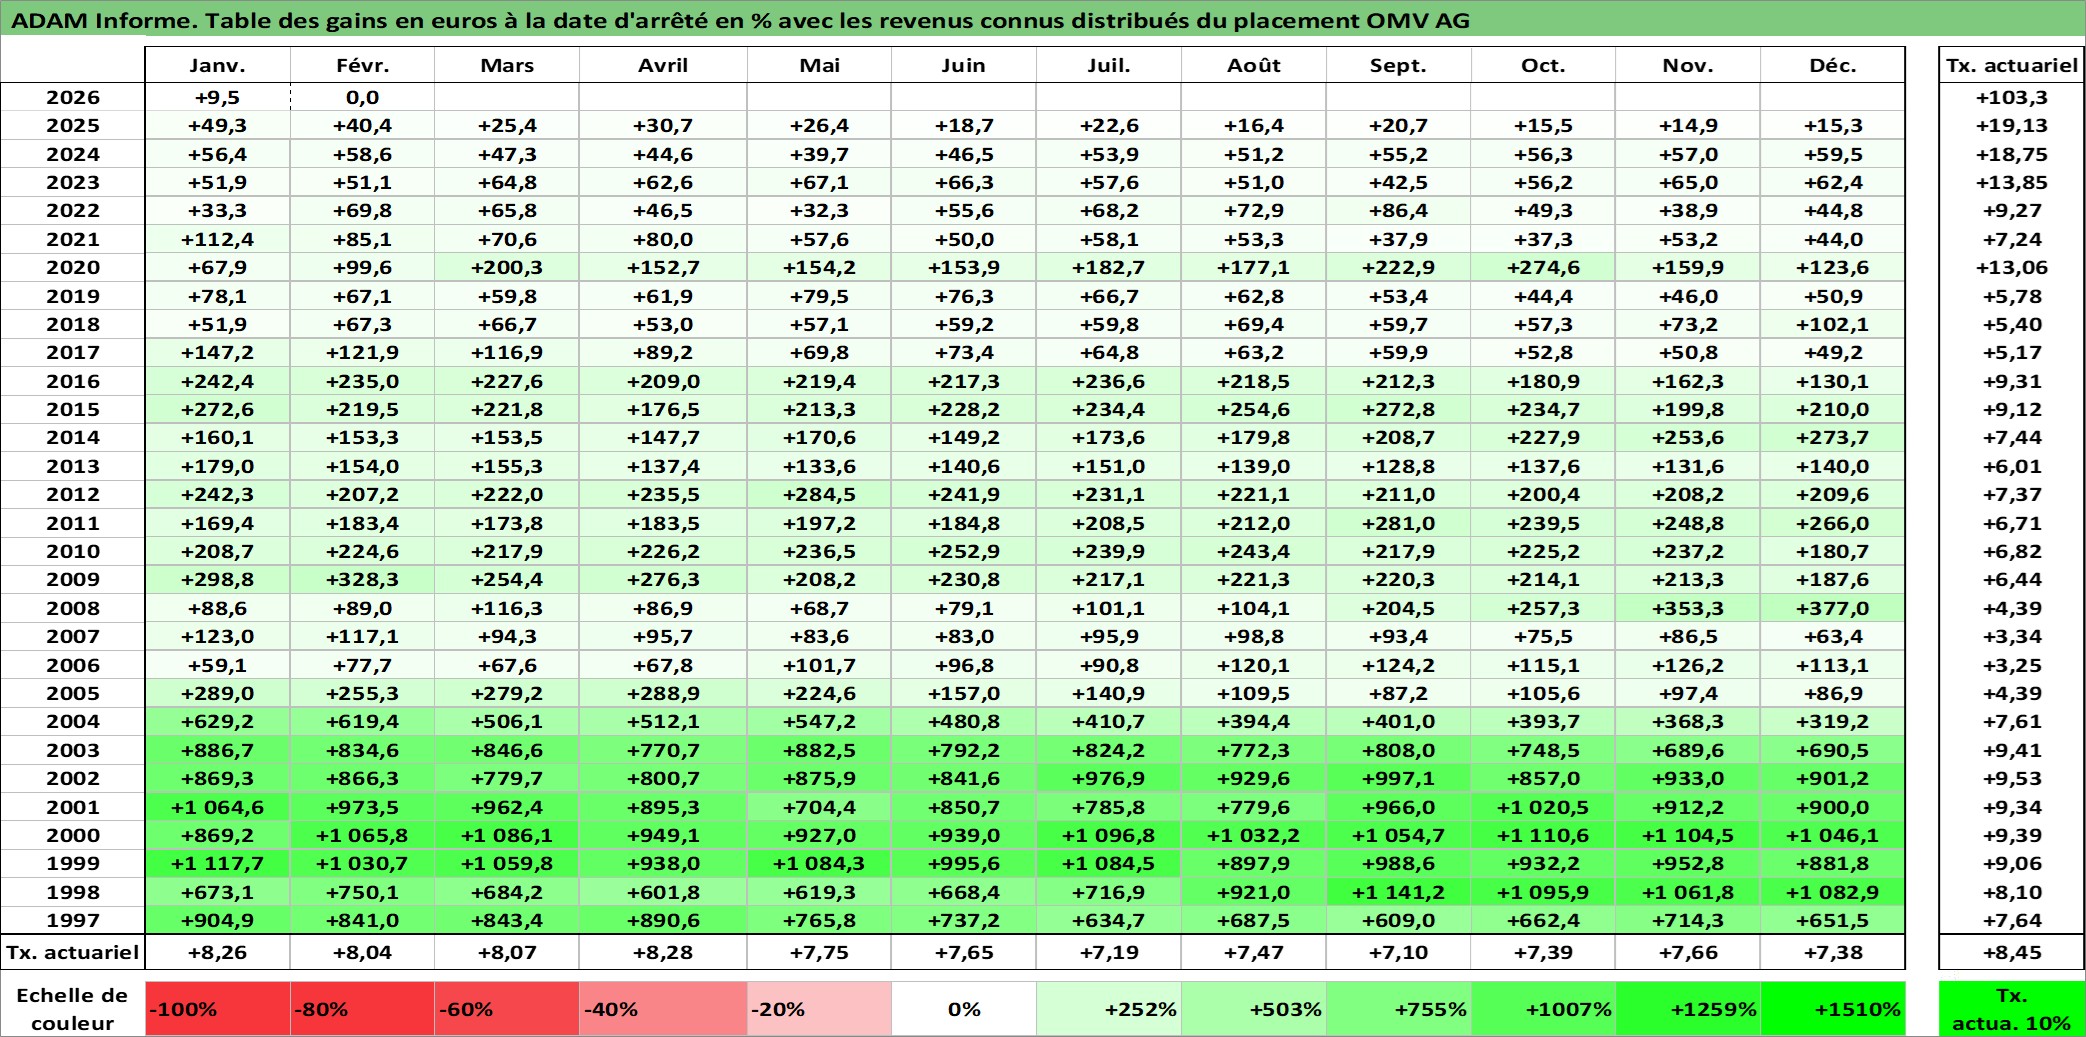This screenshot has height=1037, width=2086.
Task: Click the +7,38 December actuarial rate cell
Action: coord(1833,952)
